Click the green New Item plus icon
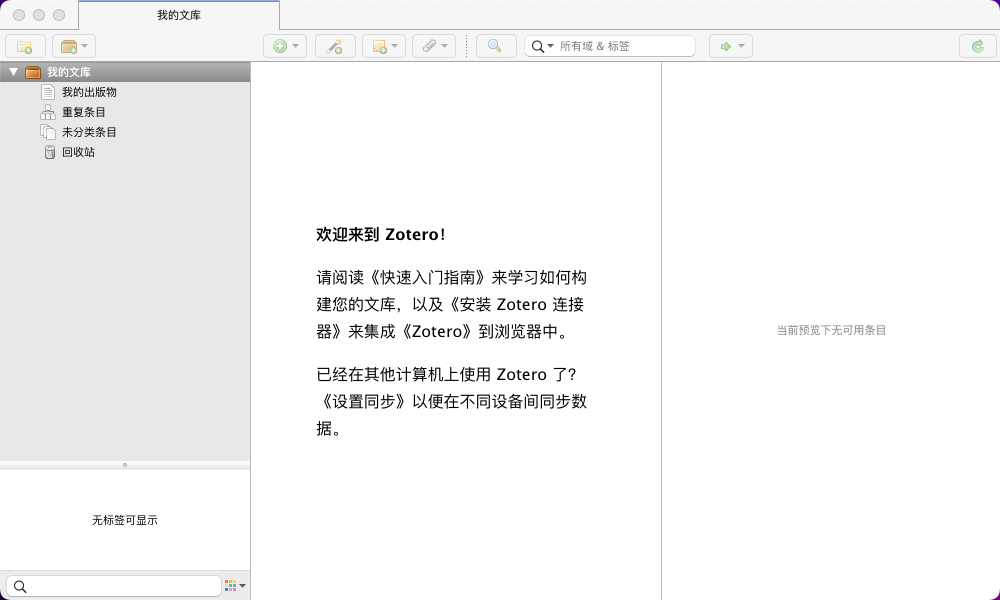 279,46
